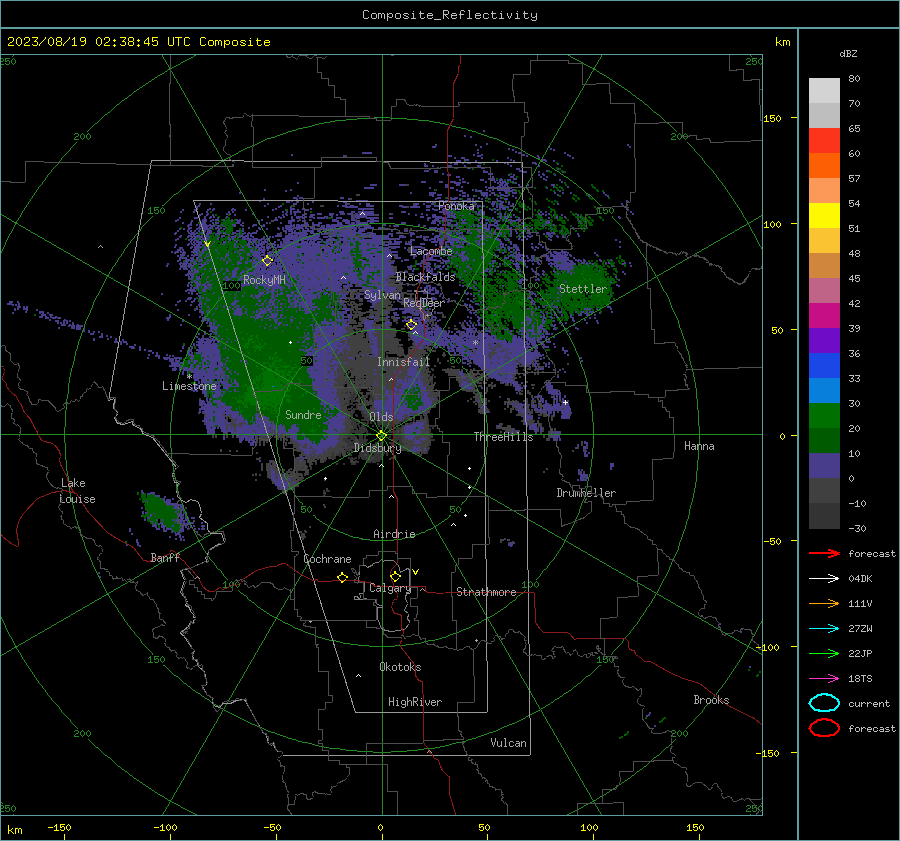Click the Olds town label
This screenshot has height=841, width=900.
[381, 417]
